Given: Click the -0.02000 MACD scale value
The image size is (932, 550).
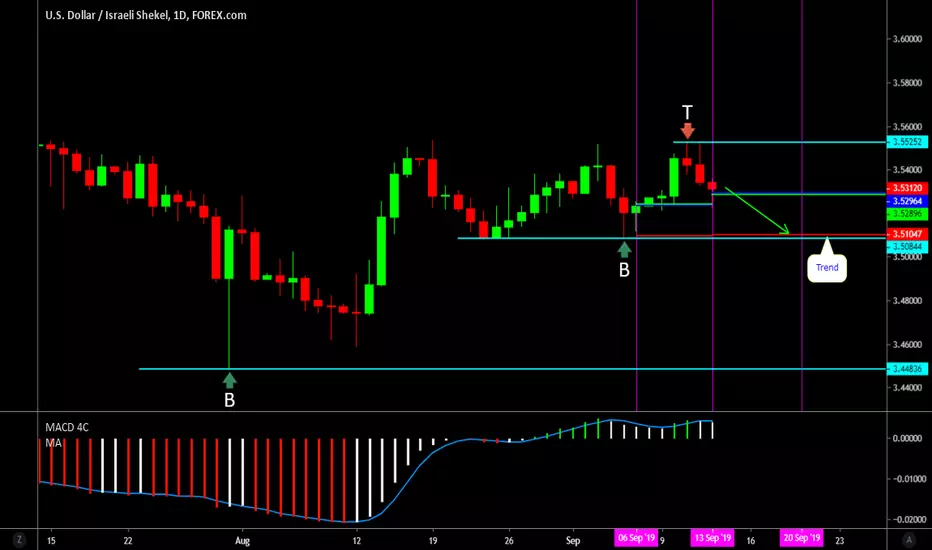Looking at the screenshot, I should (x=909, y=519).
